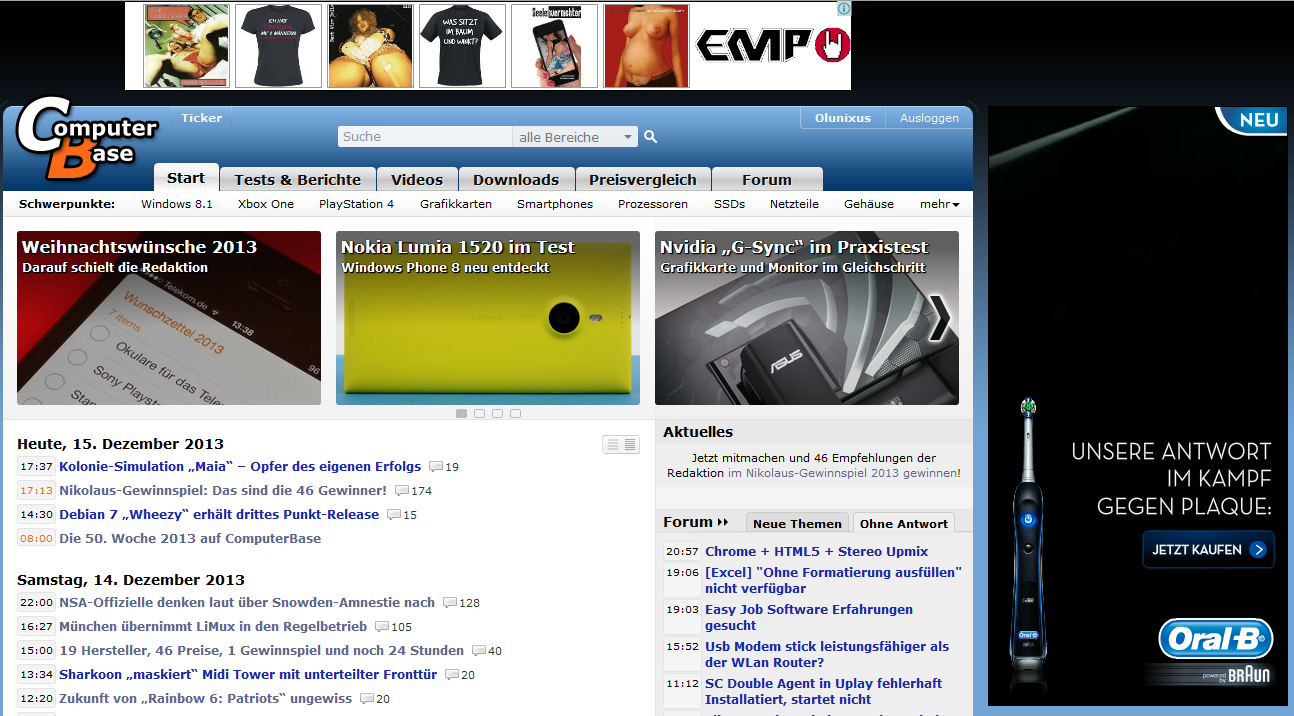Open the Netzteile topic
The width and height of the screenshot is (1294, 716).
coord(794,204)
